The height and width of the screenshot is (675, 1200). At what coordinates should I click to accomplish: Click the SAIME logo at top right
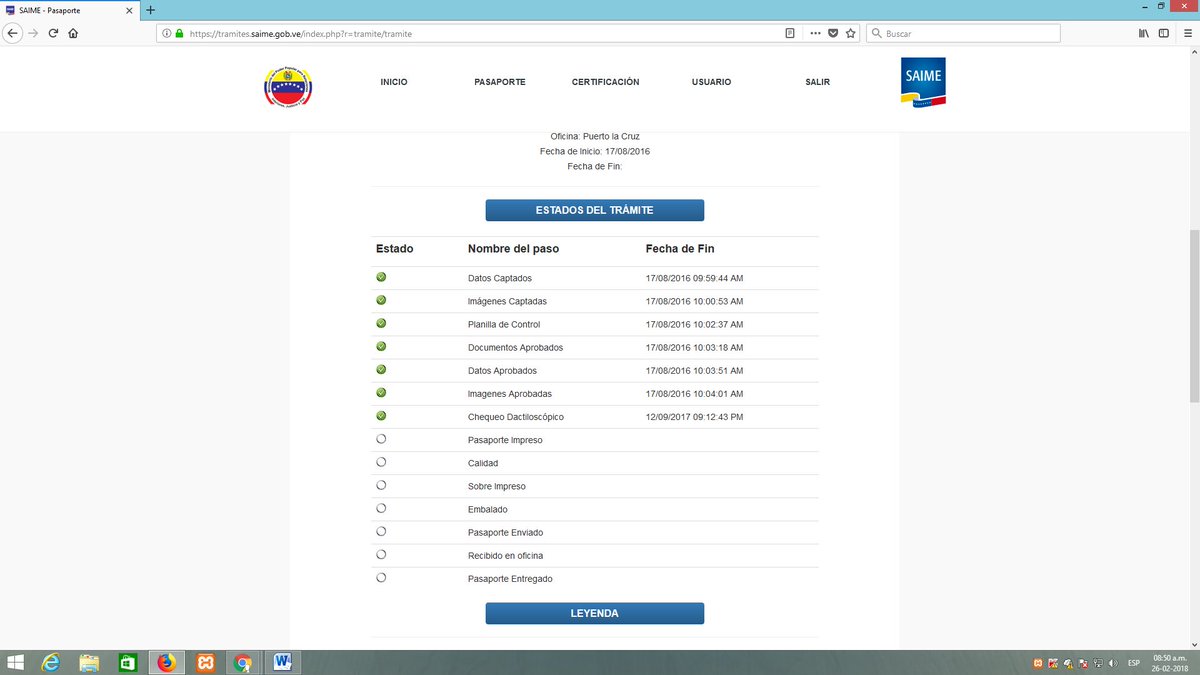click(923, 82)
